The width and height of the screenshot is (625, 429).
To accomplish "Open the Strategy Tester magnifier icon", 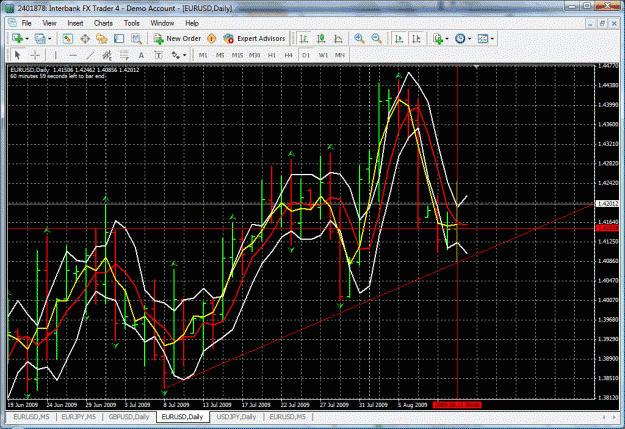I will pyautogui.click(x=136, y=39).
